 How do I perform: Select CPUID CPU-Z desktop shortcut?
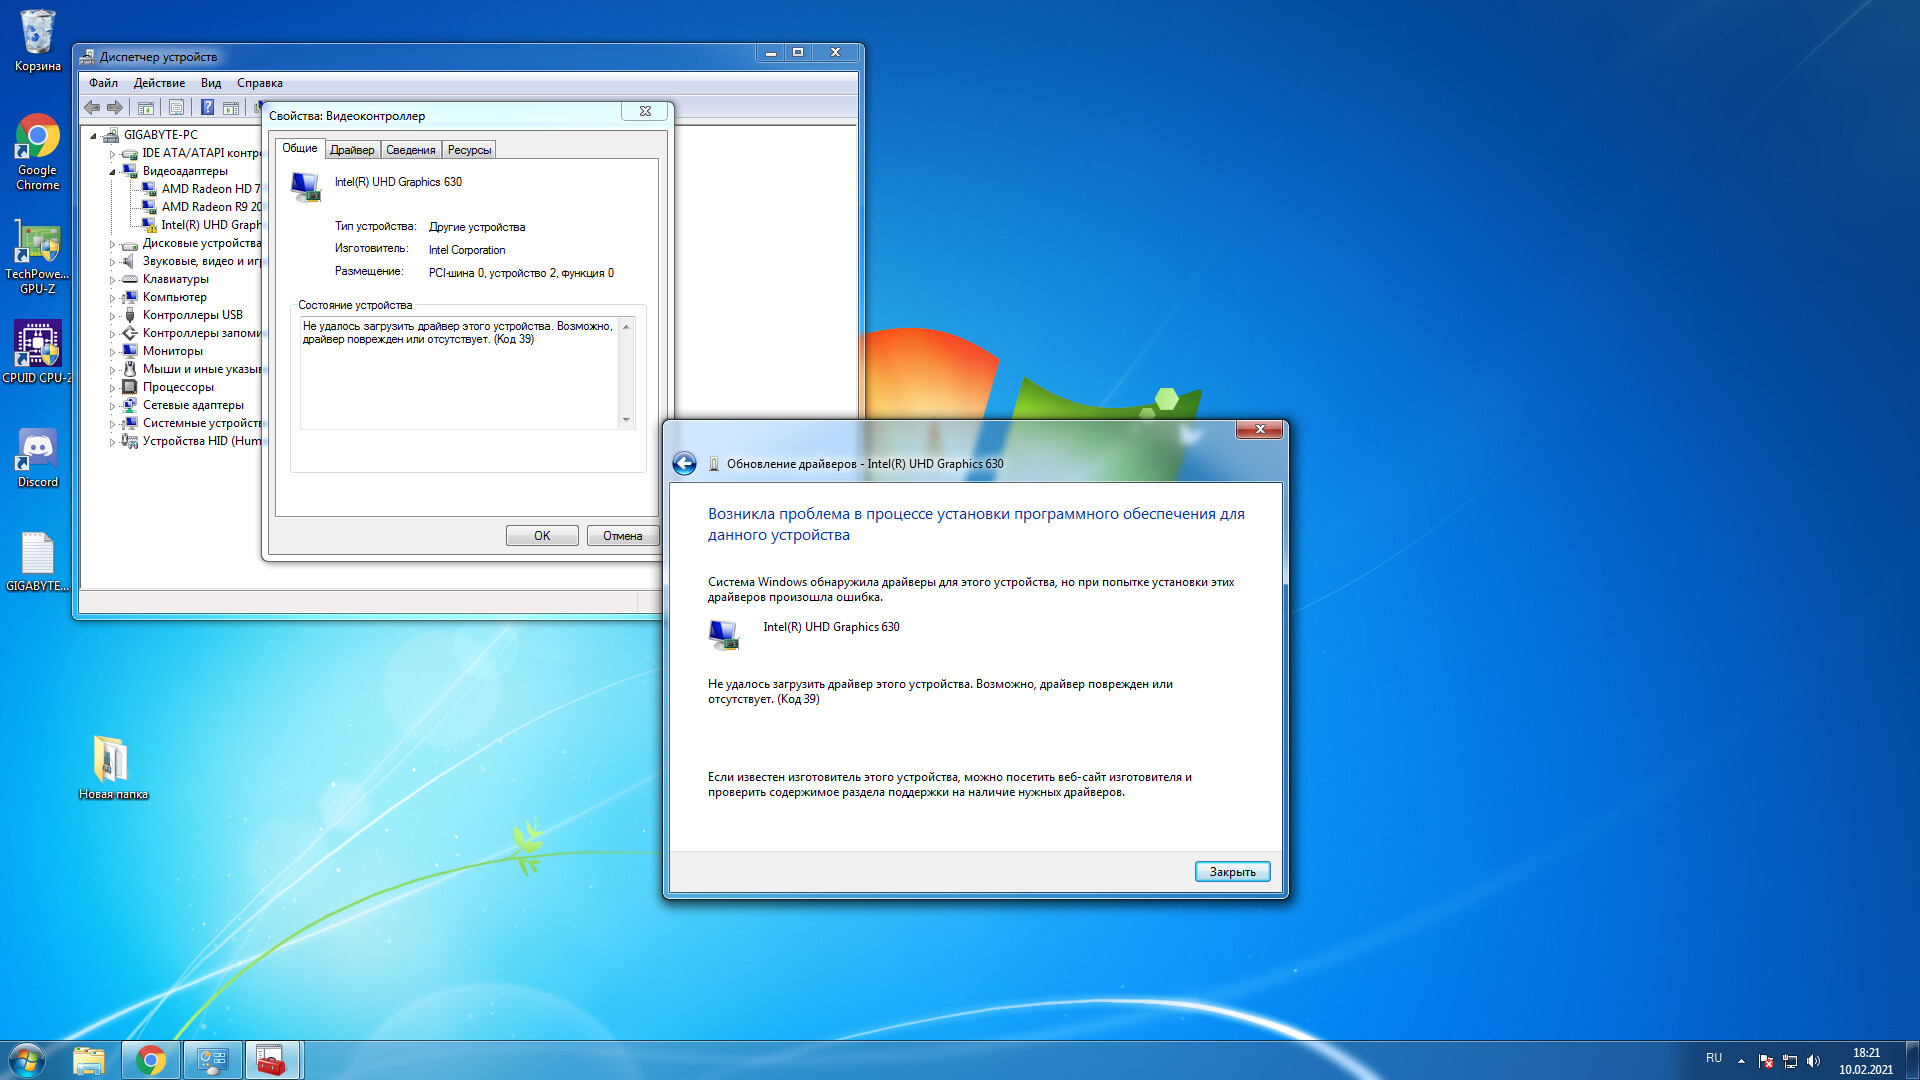point(37,351)
